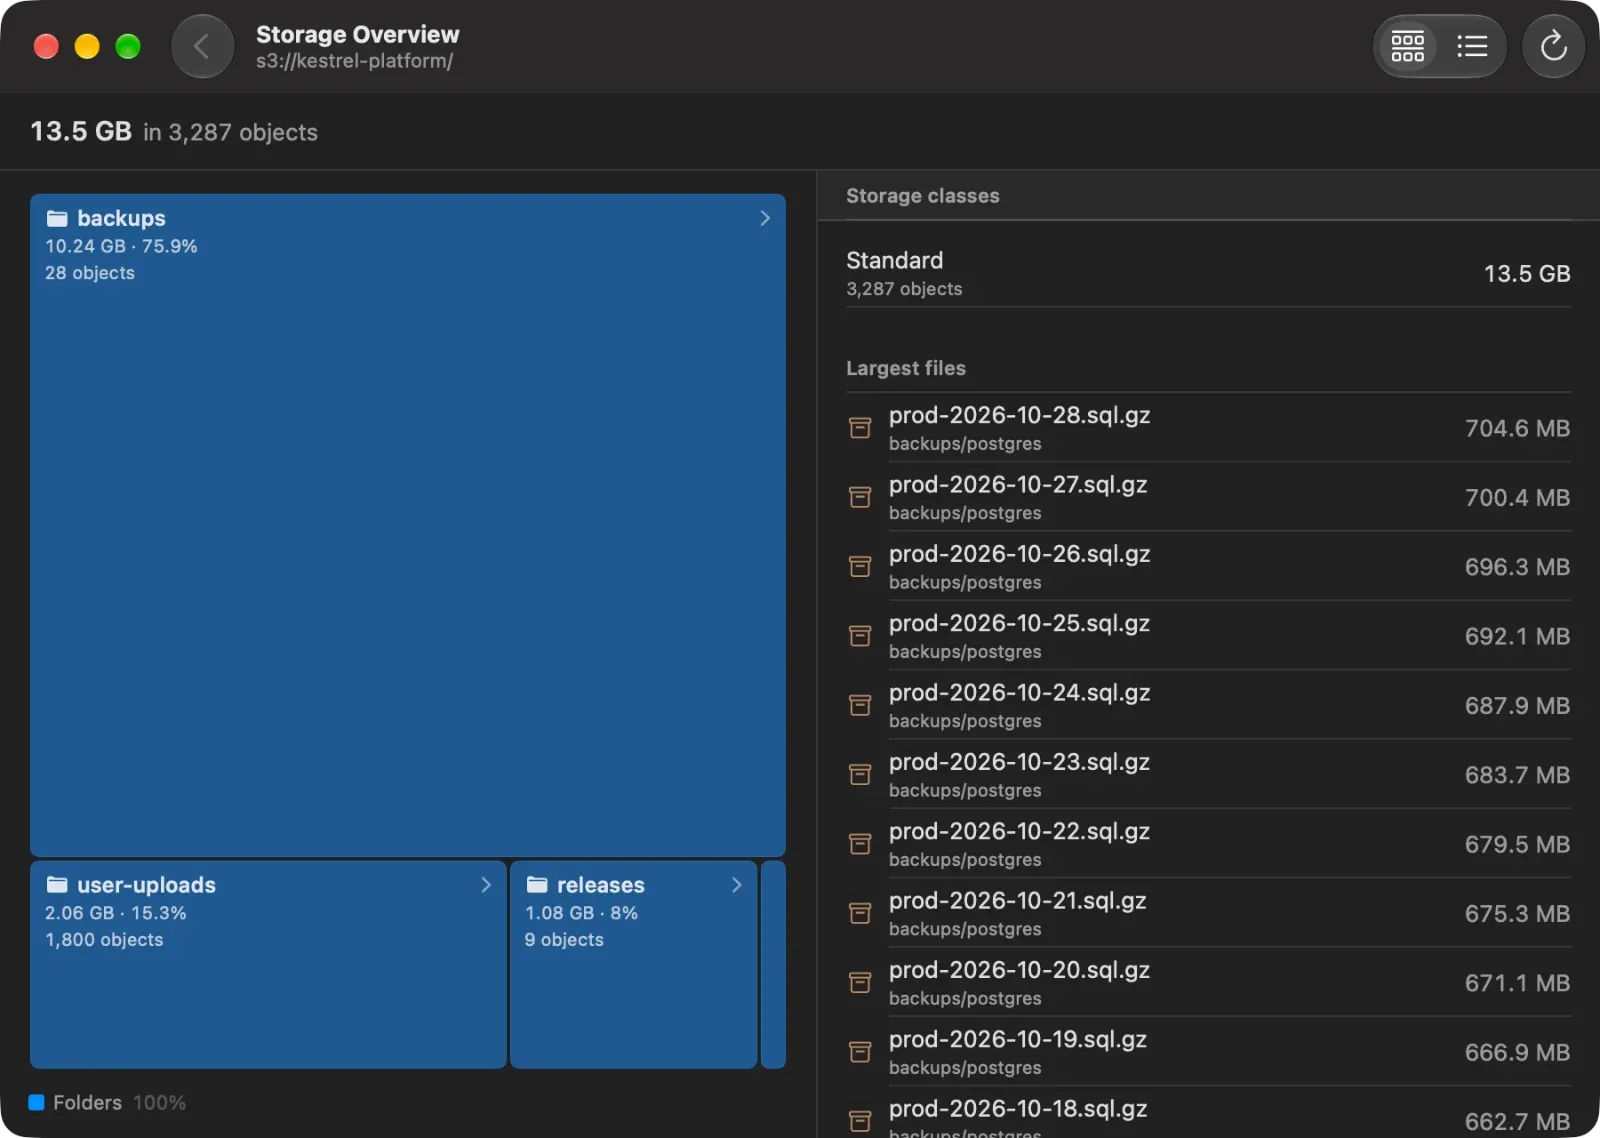Refresh the storage overview
1600x1138 pixels.
tap(1553, 46)
